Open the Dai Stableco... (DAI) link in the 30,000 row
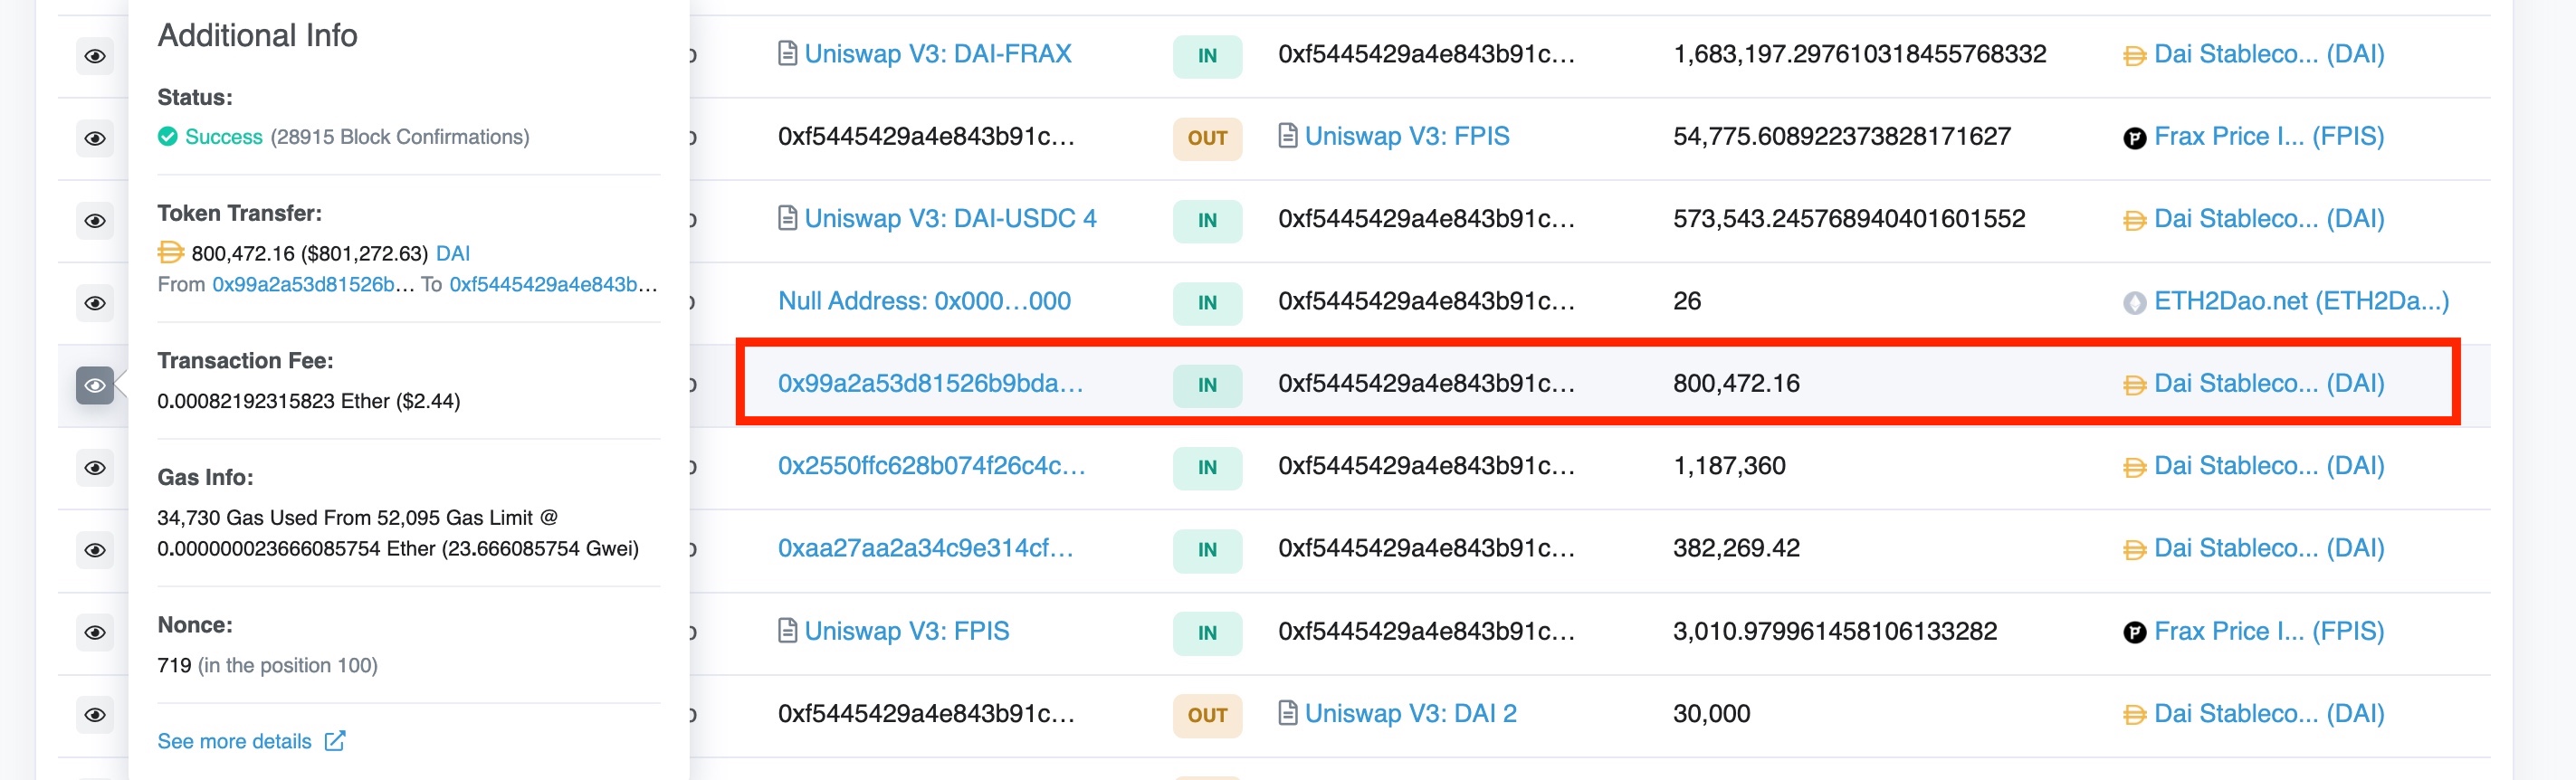The height and width of the screenshot is (780, 2576). tap(2269, 713)
